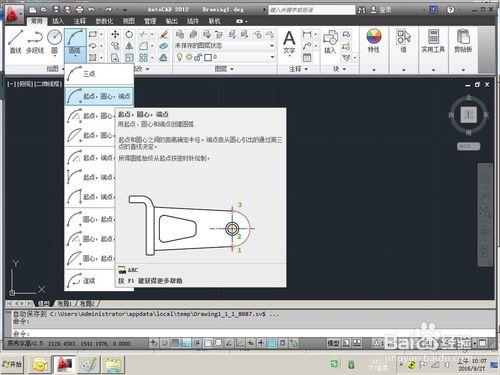Click the Save icon in quick access toolbar
Image resolution: width=500 pixels, height=375 pixels.
click(x=56, y=10)
